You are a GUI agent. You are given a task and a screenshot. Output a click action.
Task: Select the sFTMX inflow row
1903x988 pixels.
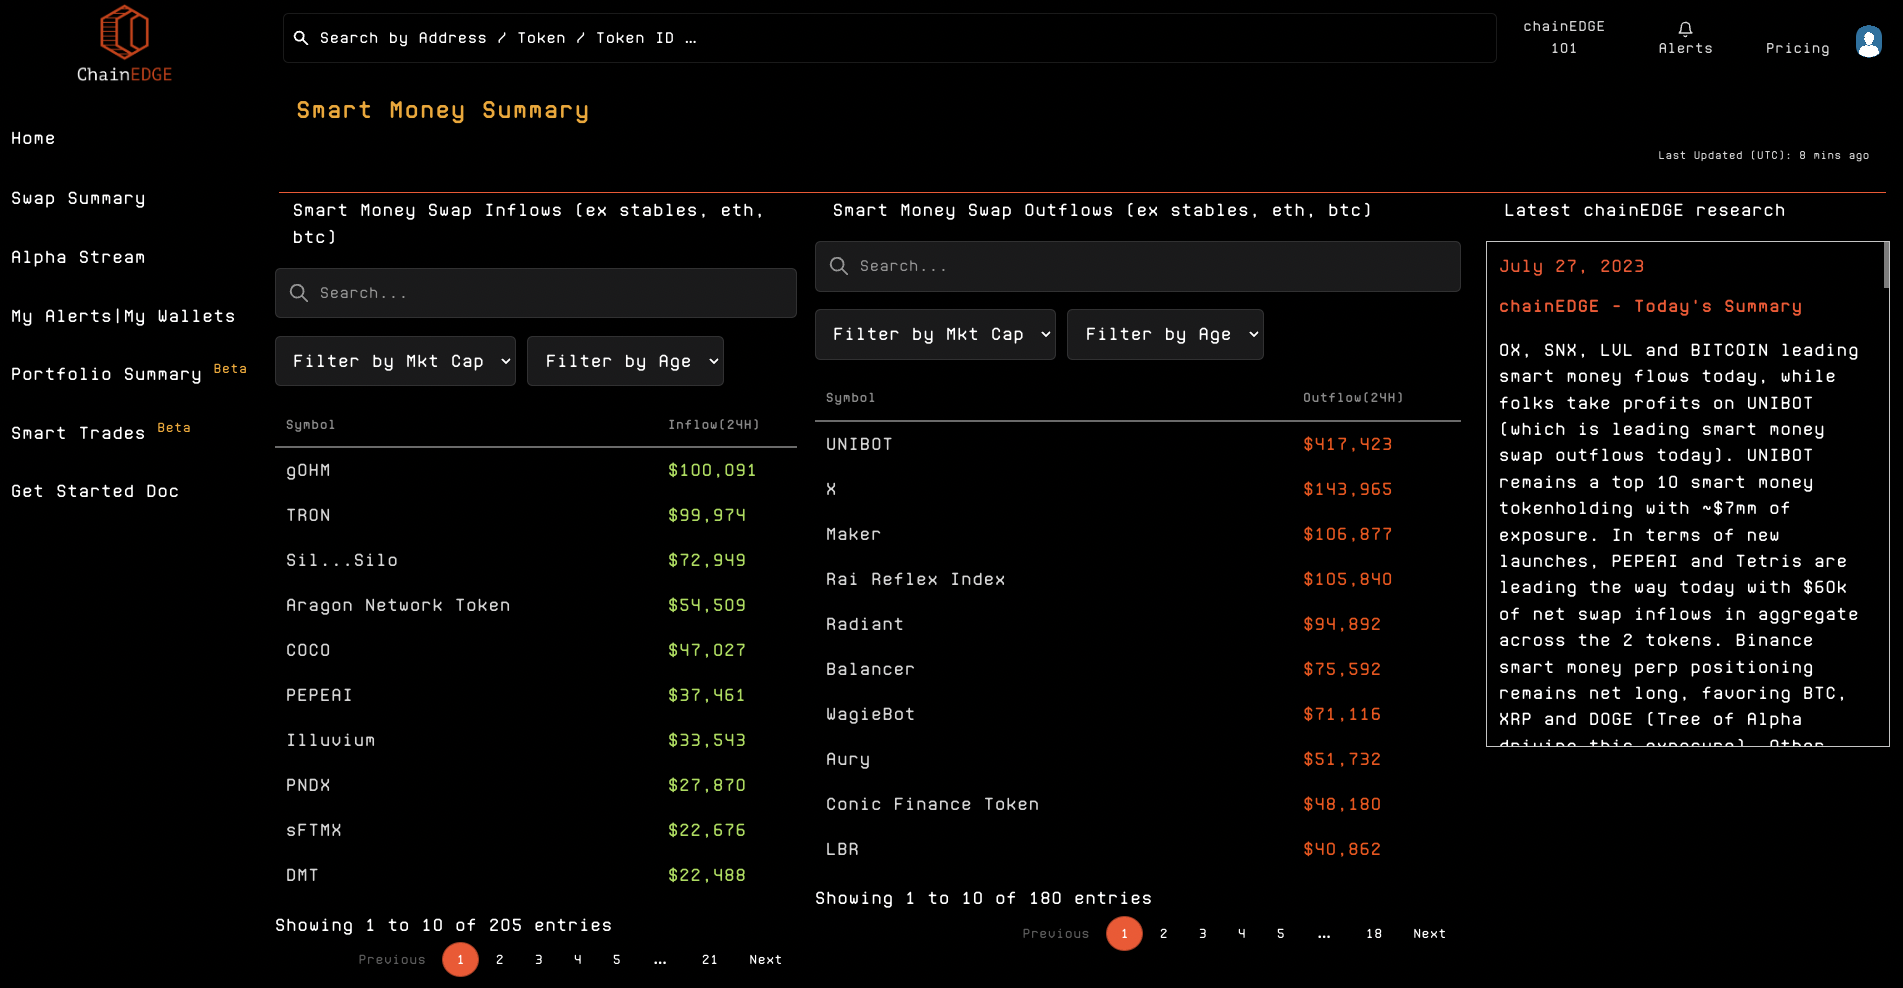536,830
